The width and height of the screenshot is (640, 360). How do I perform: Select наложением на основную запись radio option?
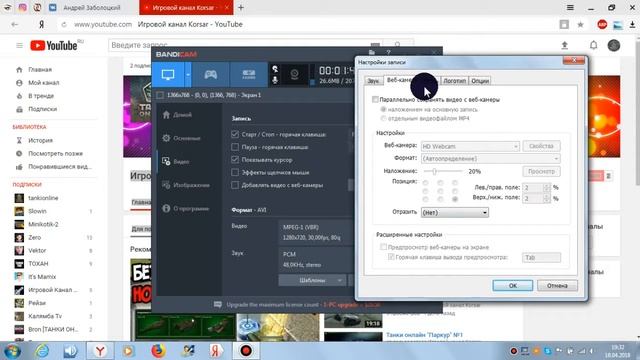383,109
